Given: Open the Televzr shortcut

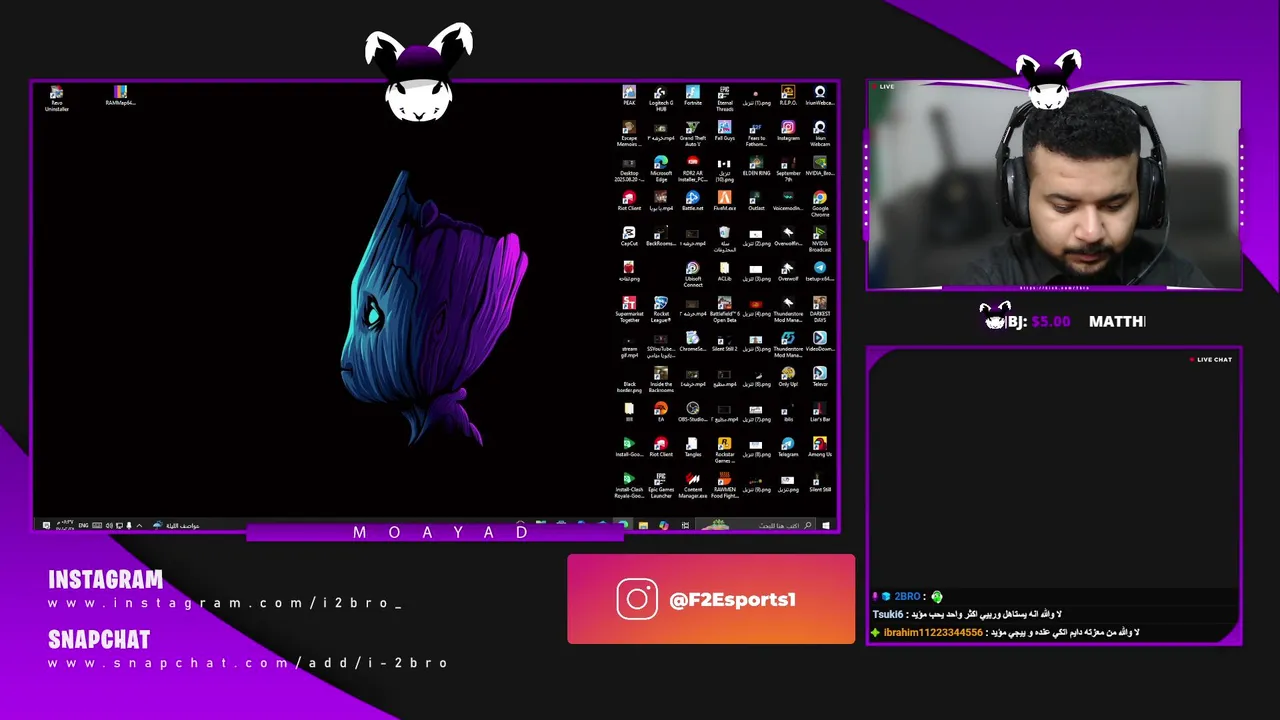Looking at the screenshot, I should [x=820, y=375].
